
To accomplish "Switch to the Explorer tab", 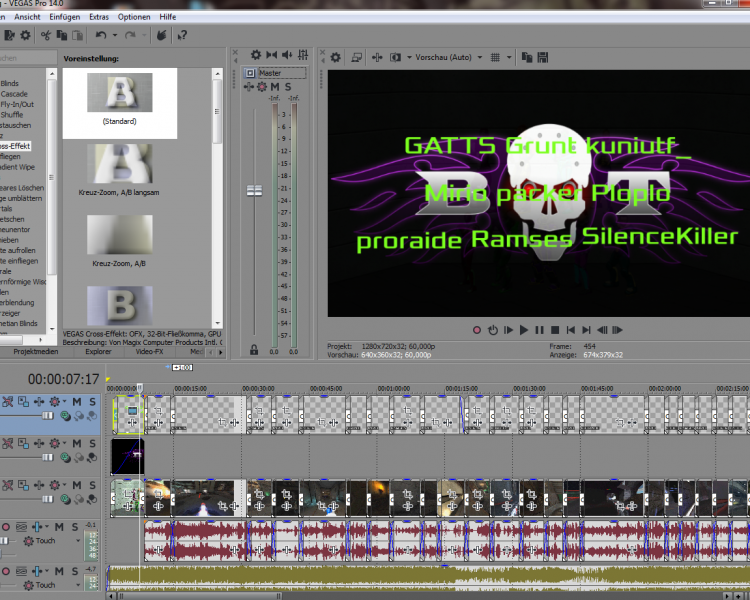I will click(x=99, y=352).
